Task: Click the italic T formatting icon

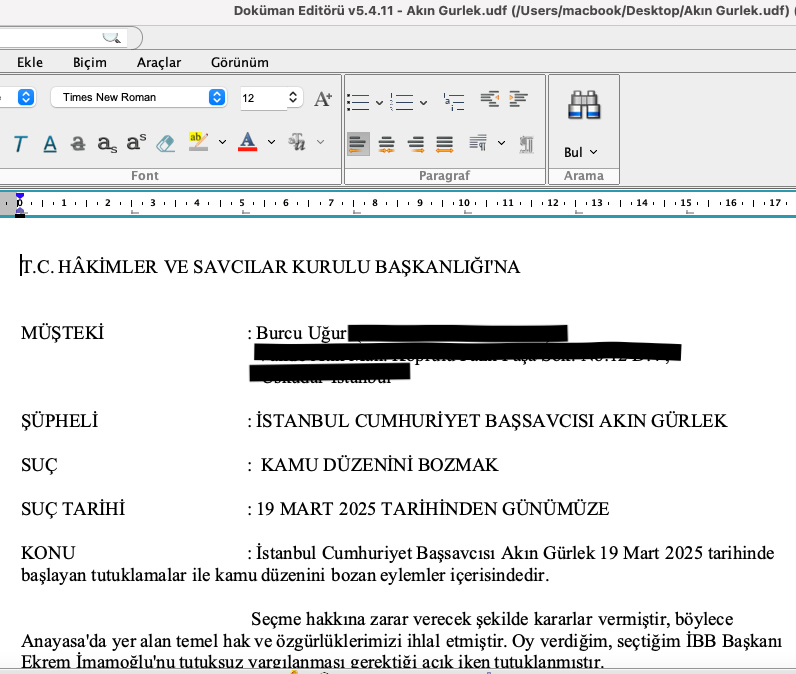Action: [x=20, y=144]
